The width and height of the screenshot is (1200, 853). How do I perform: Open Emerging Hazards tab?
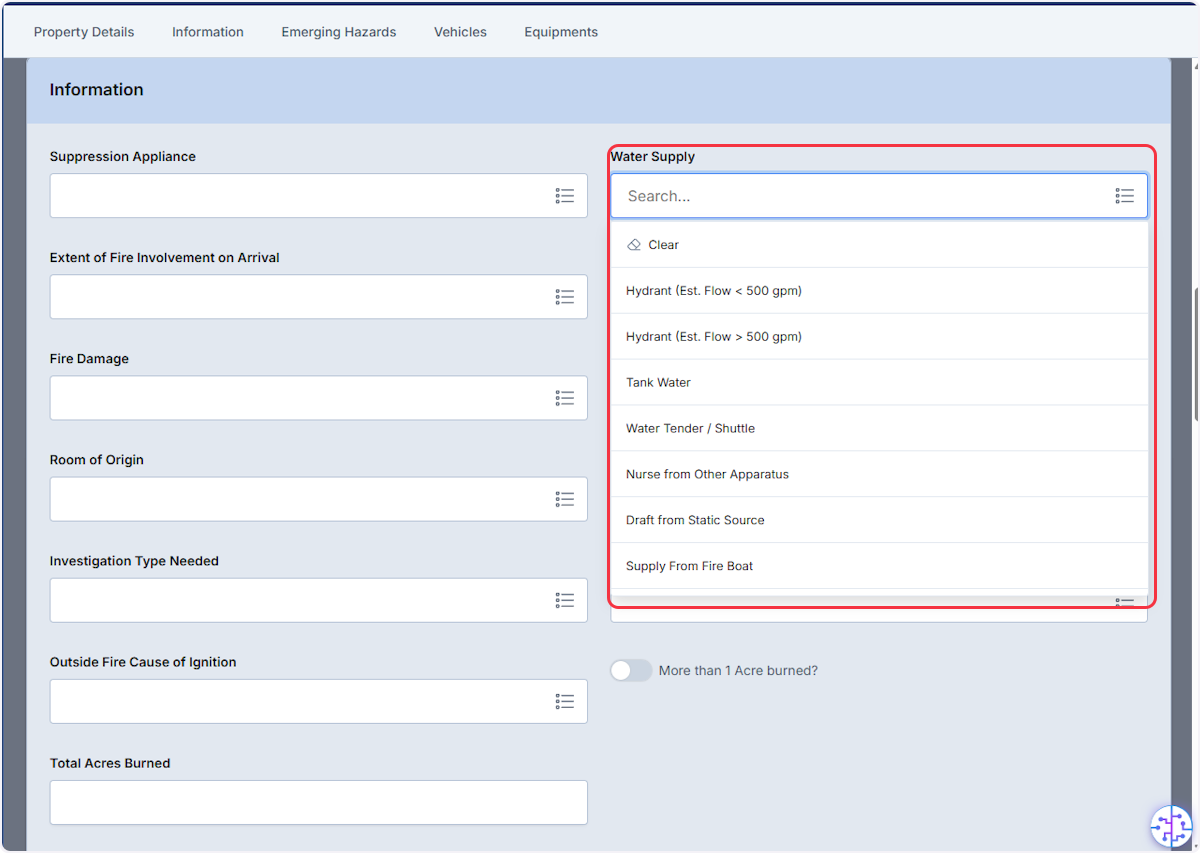click(339, 32)
